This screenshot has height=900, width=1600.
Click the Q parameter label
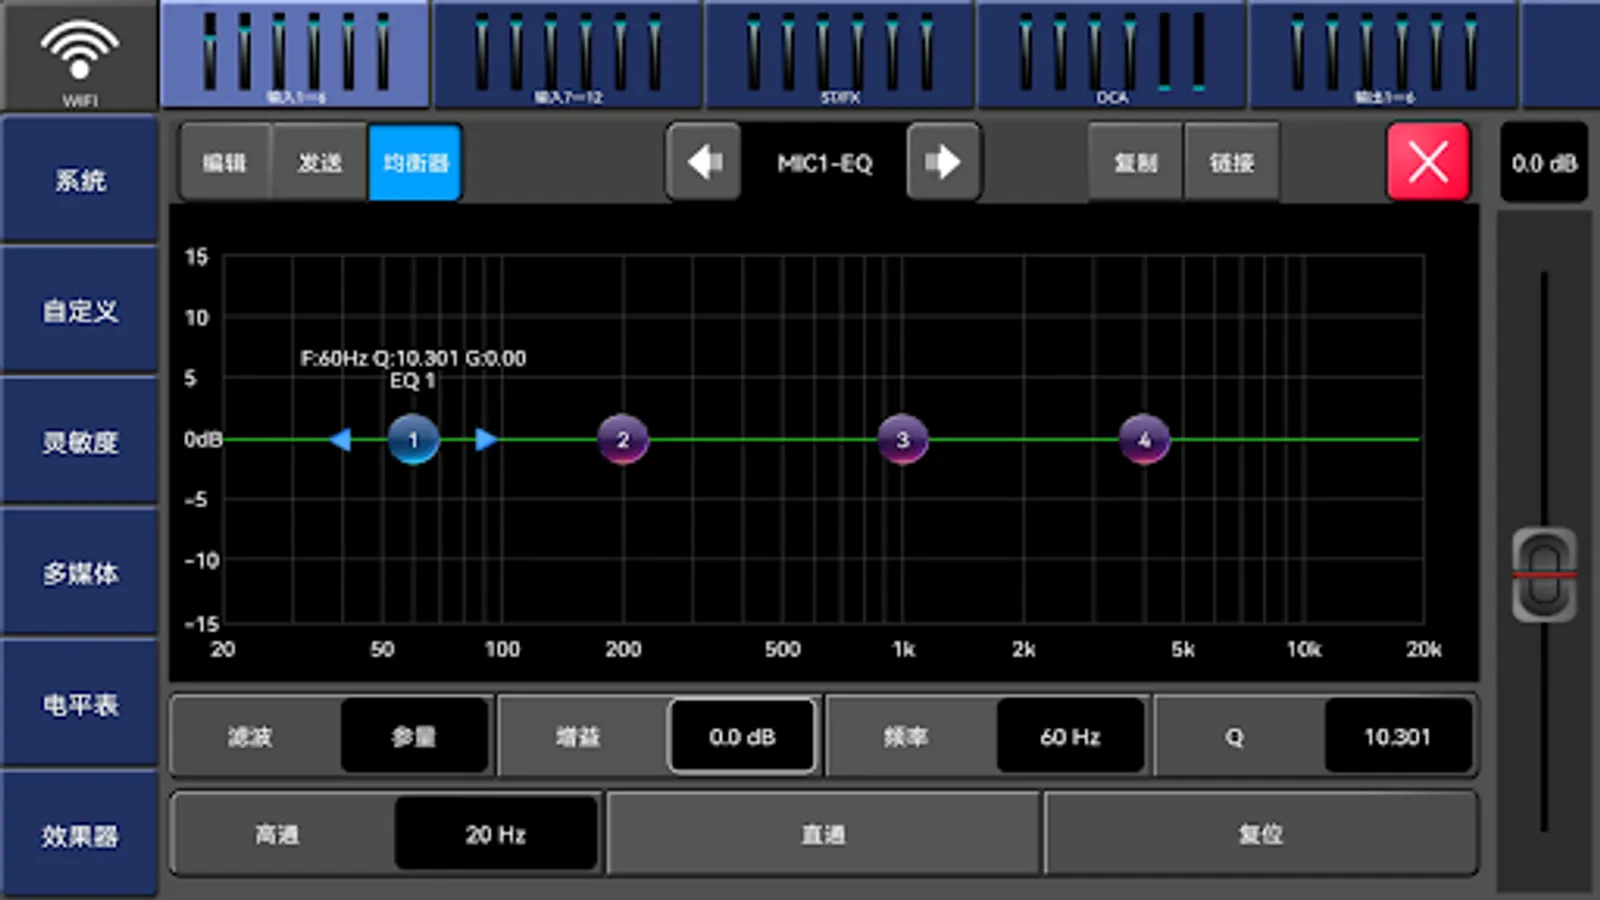point(1234,737)
